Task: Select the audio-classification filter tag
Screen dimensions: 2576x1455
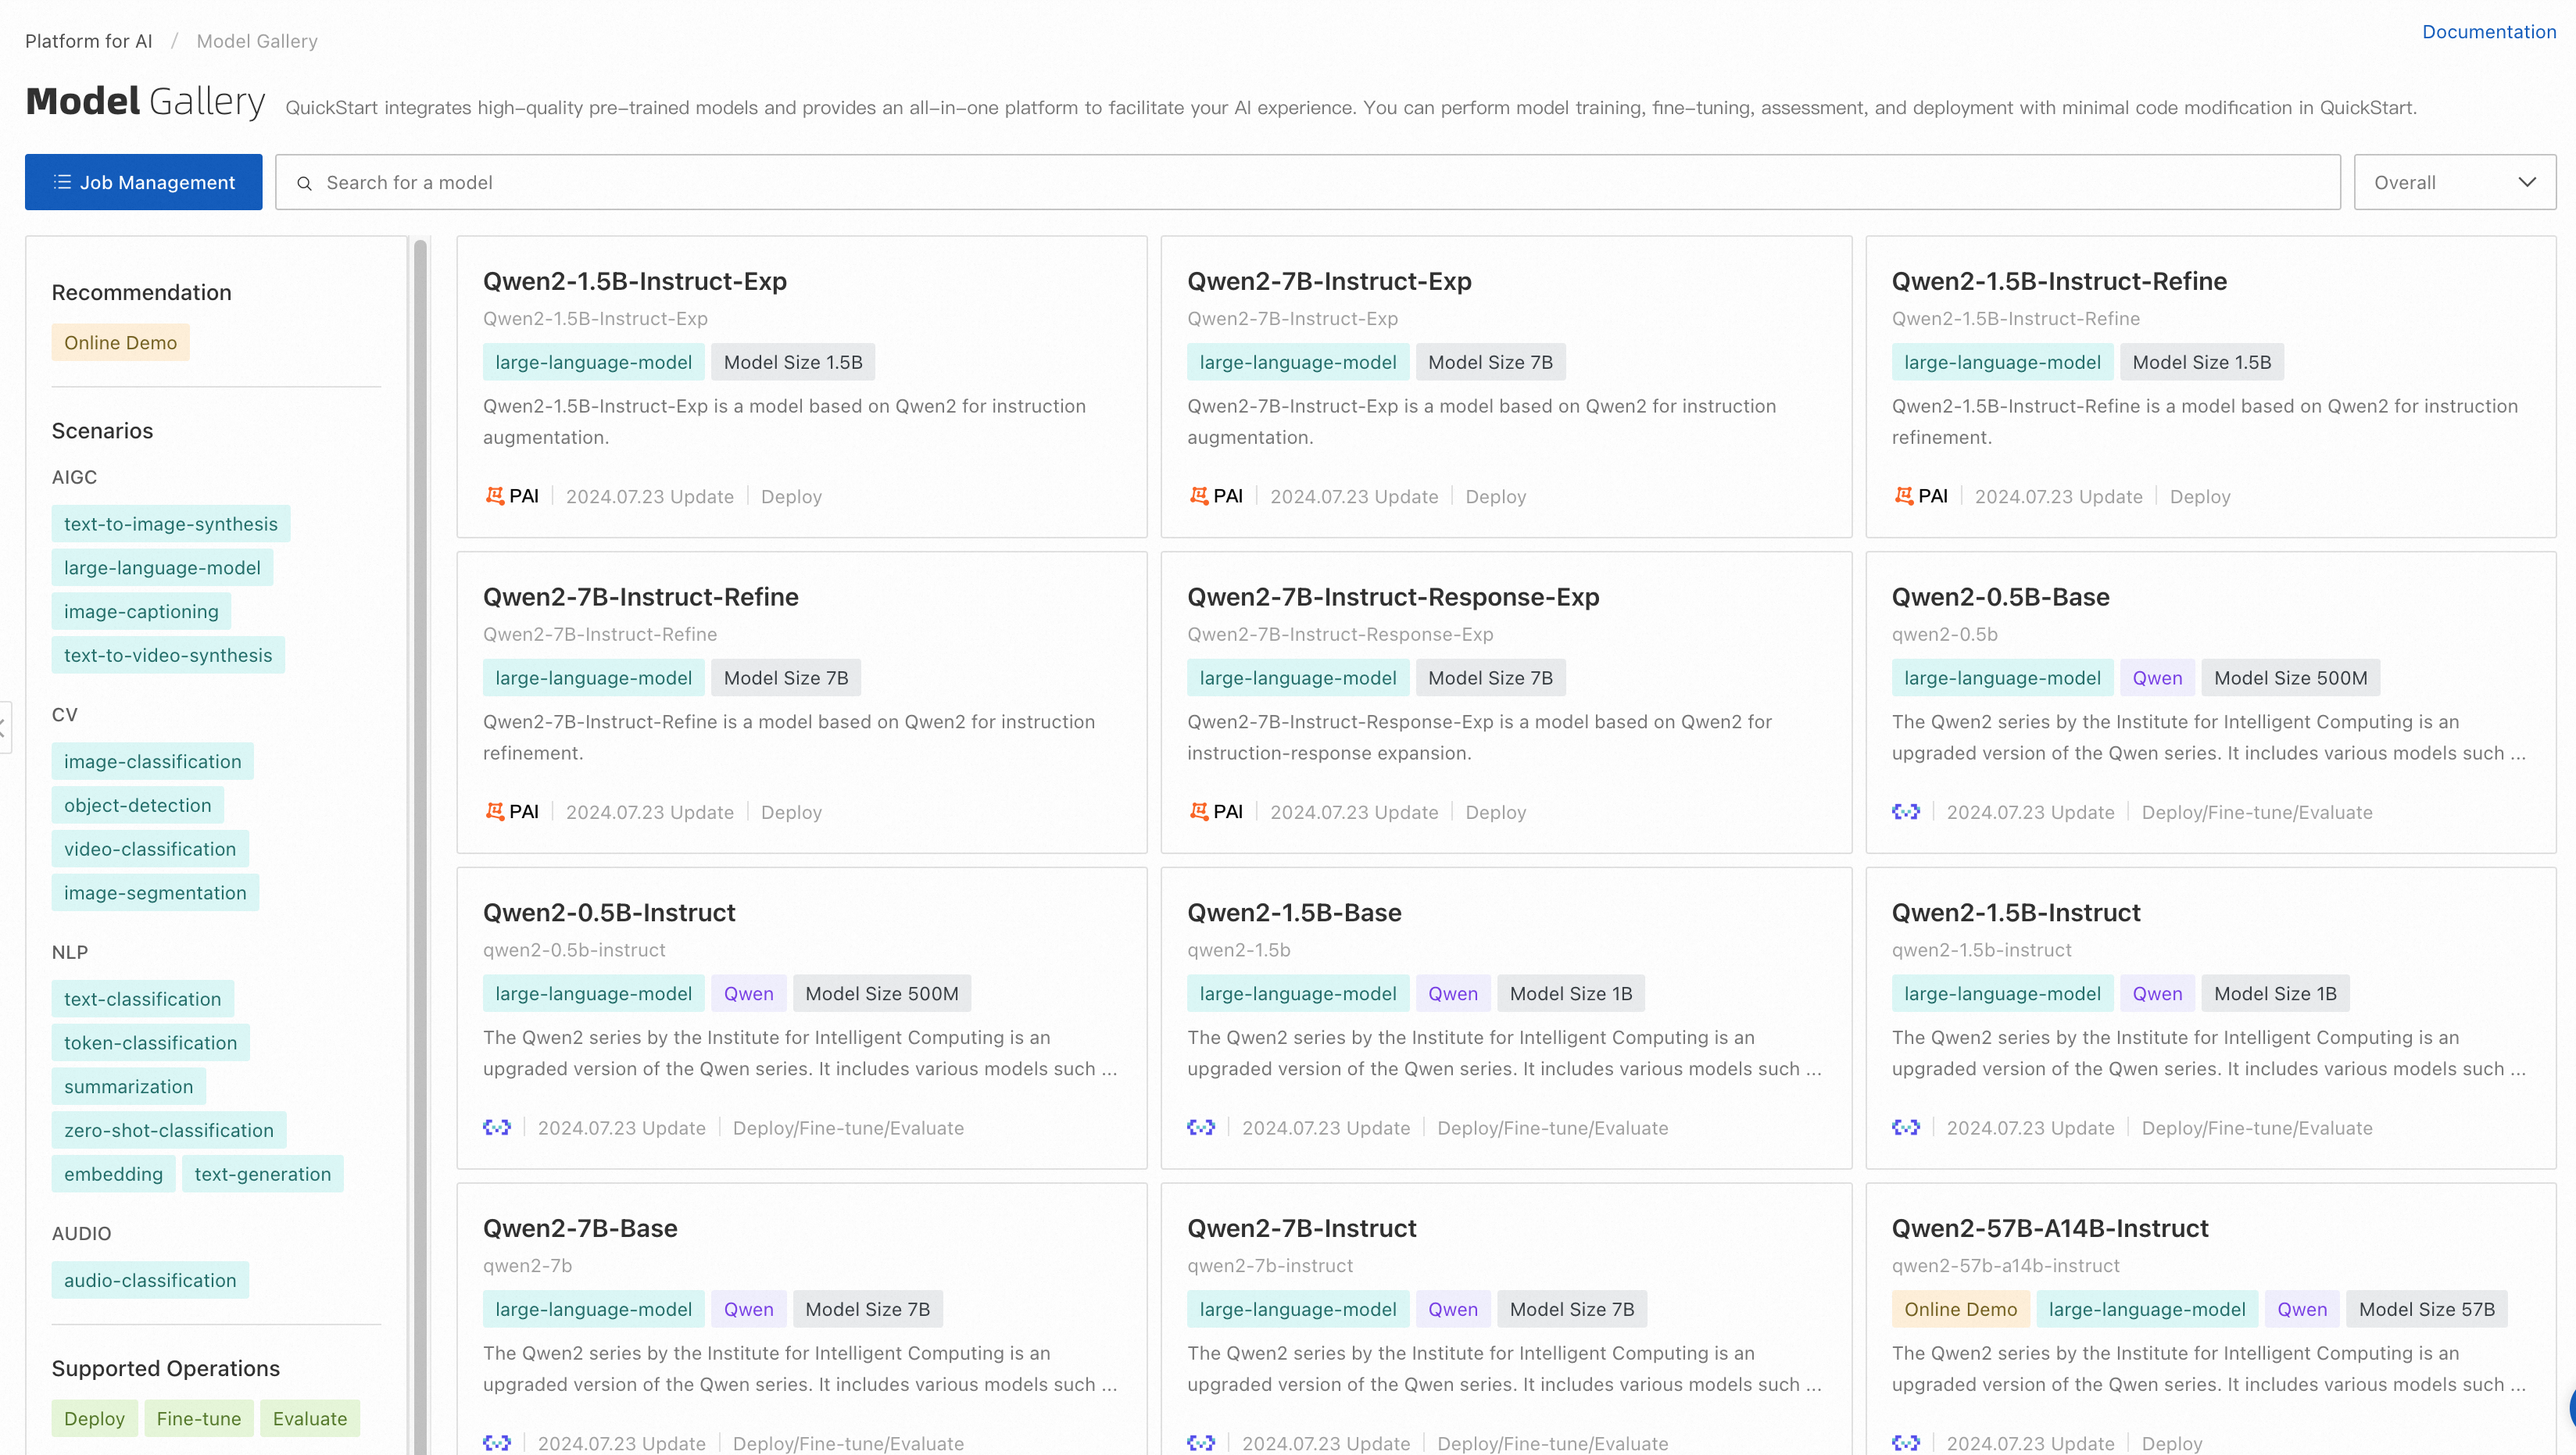Action: coord(150,1281)
